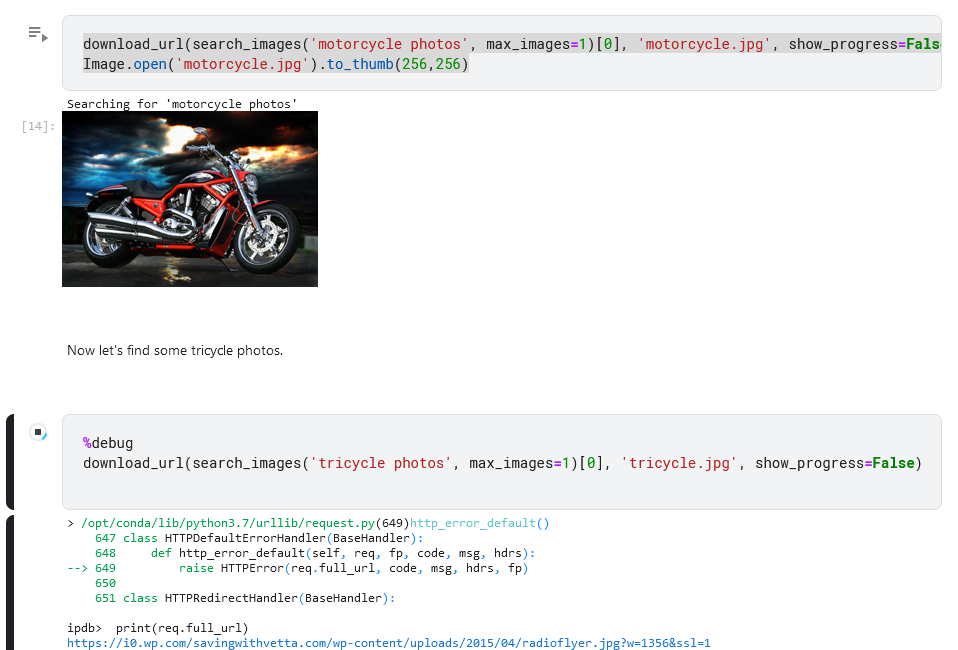The height and width of the screenshot is (650, 958).
Task: Click the http_error_default() function name in traceback
Action: [480, 523]
